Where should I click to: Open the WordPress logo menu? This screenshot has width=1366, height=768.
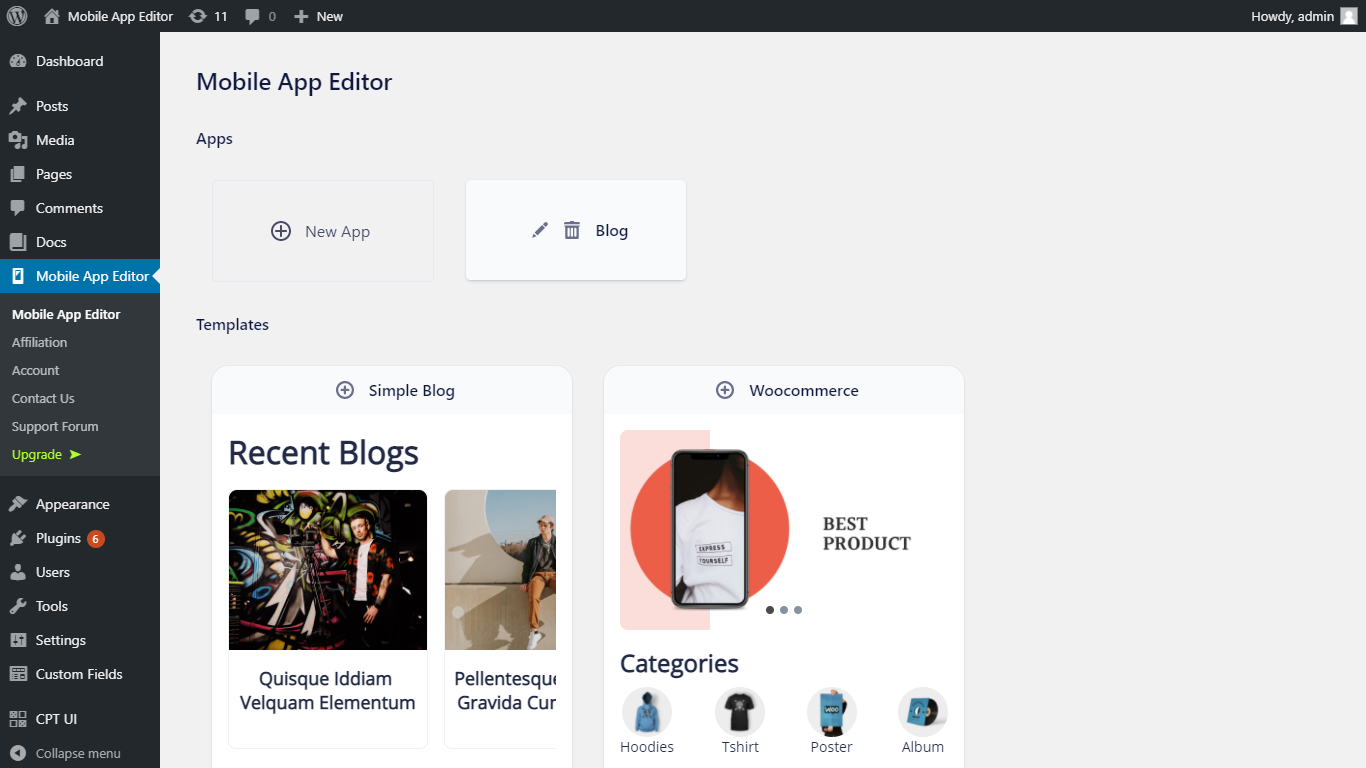coord(16,16)
